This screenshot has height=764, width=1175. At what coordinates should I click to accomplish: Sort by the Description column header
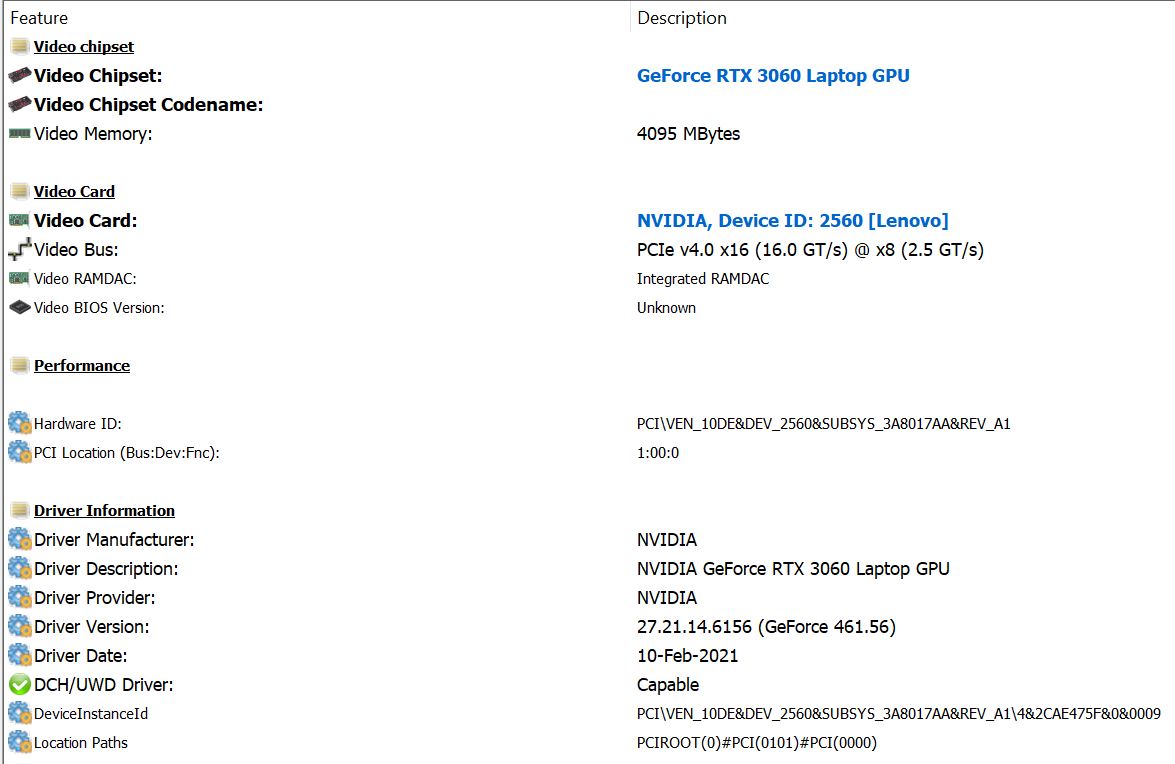pyautogui.click(x=682, y=18)
